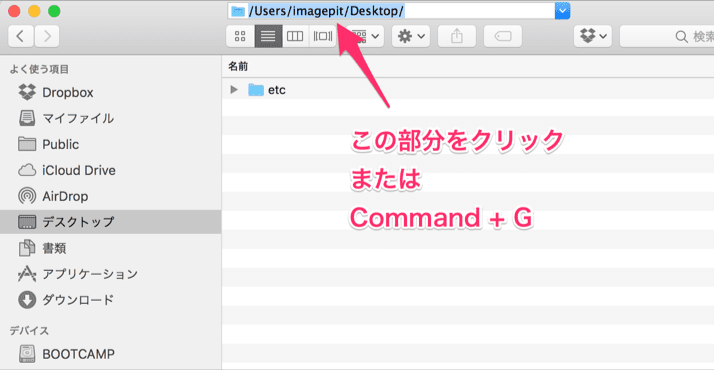Viewport: 714px width, 370px height.
Task: Switch to Cover Flow view
Action: pyautogui.click(x=323, y=36)
